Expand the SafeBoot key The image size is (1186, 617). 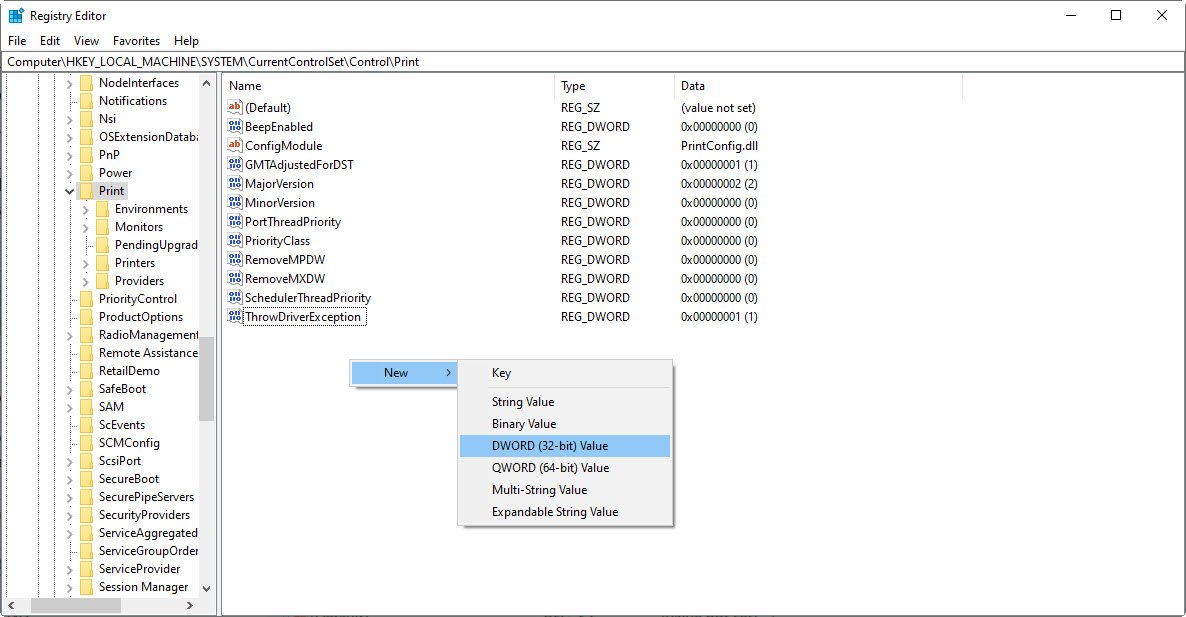tap(70, 389)
